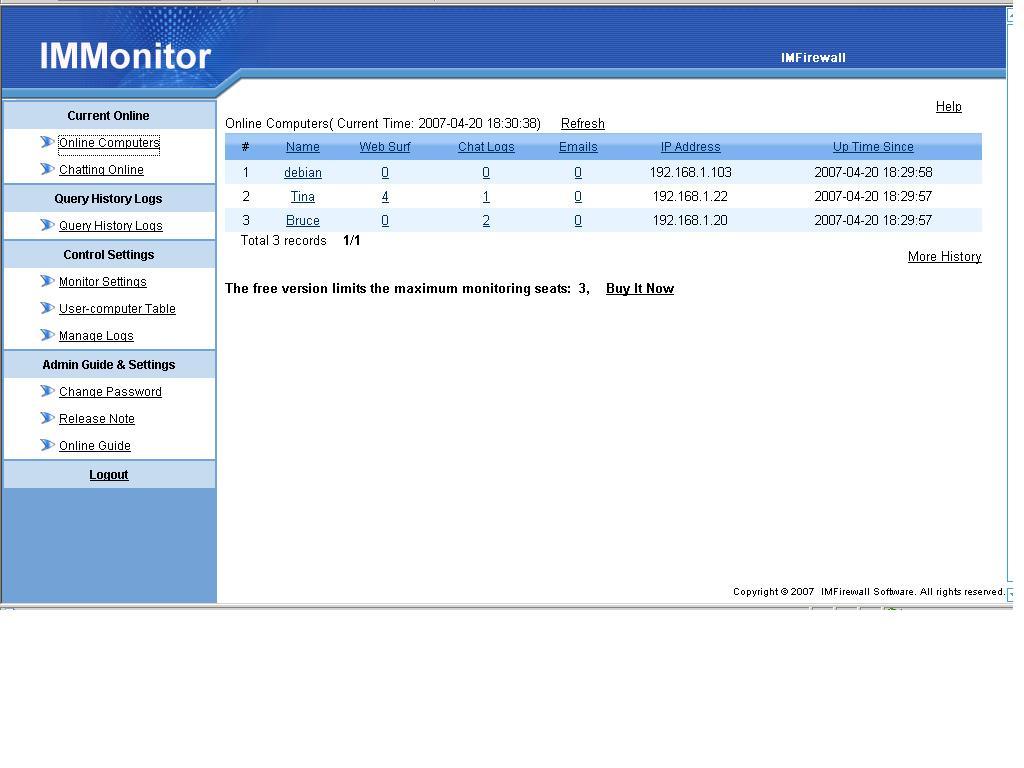Click arrow icon beside Release Note

pyautogui.click(x=47, y=417)
